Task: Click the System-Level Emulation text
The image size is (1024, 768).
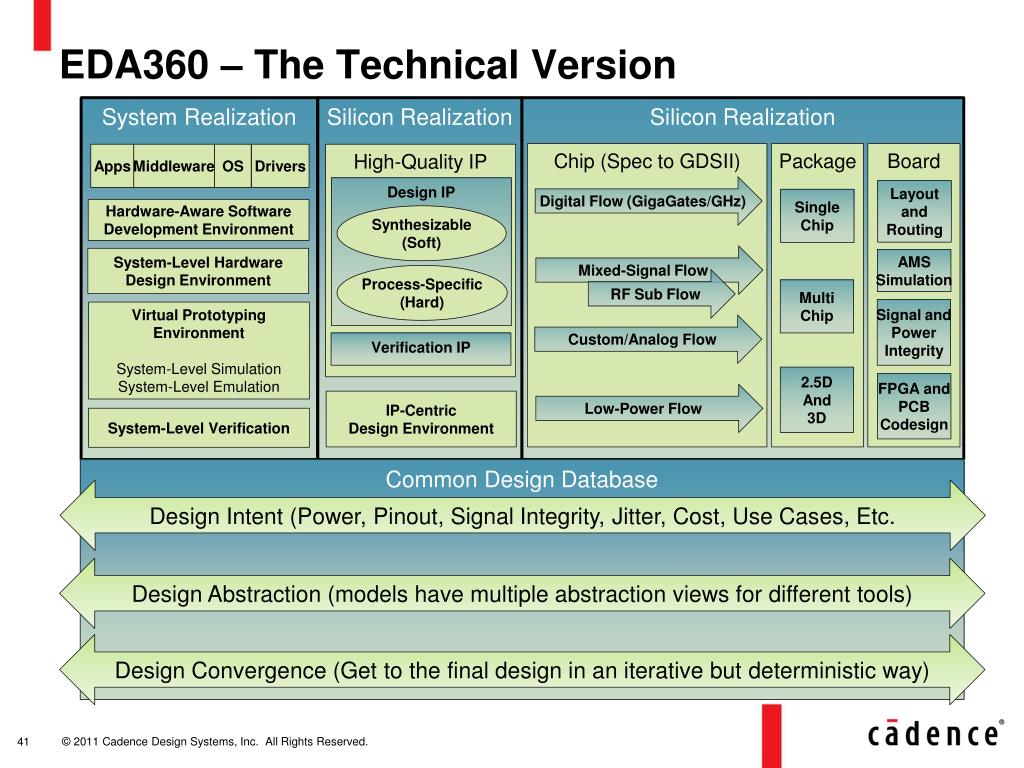Action: (199, 387)
